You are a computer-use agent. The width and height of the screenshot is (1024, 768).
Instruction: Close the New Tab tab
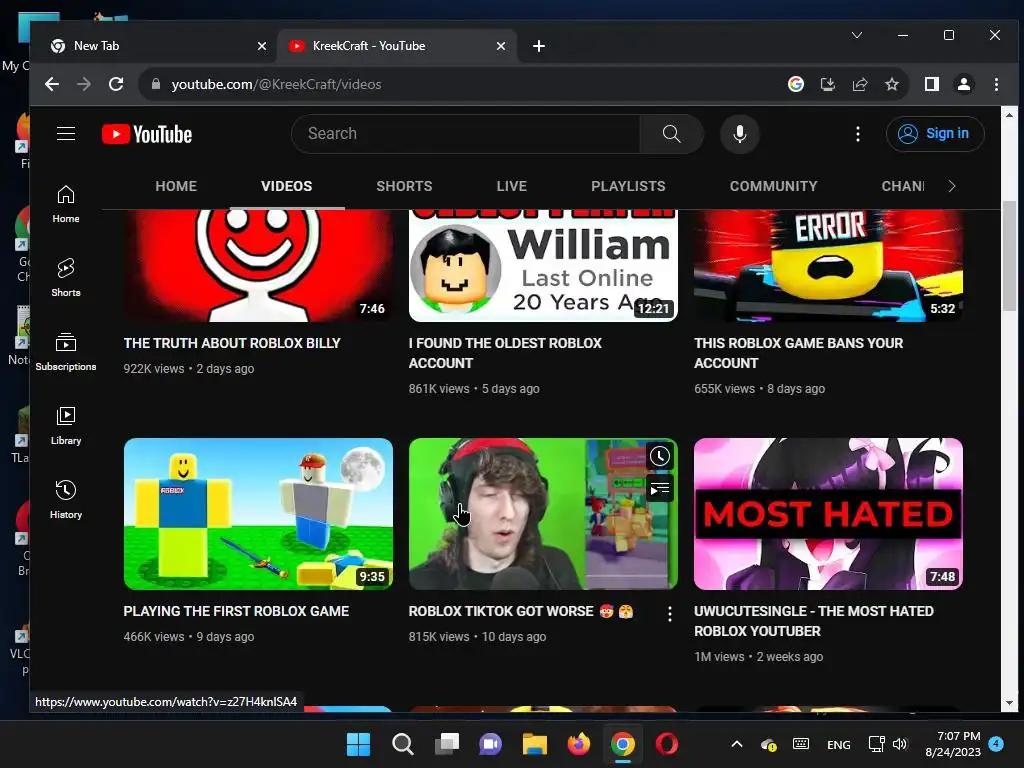[x=262, y=46]
